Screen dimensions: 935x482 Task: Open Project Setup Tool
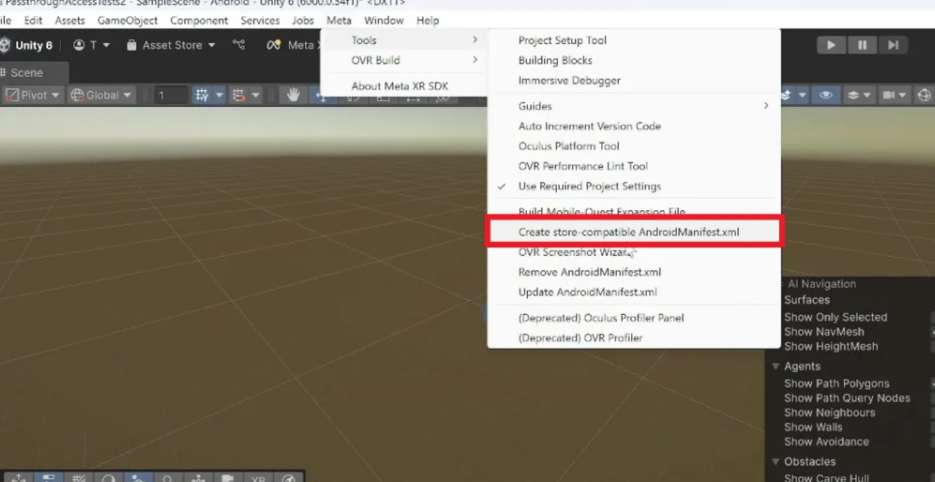[x=634, y=41]
